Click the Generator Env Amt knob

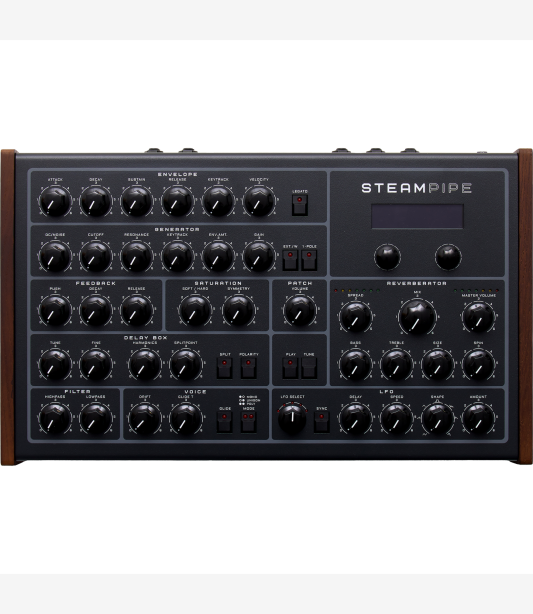tap(218, 256)
